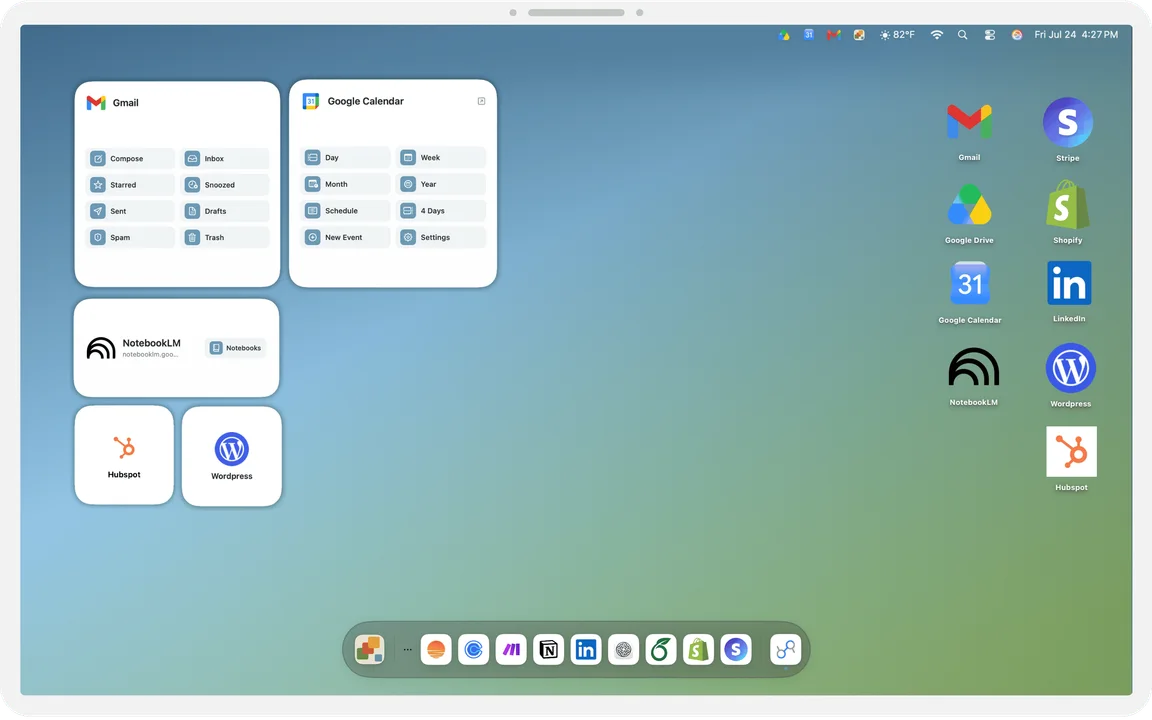1152x720 pixels.
Task: Click the LinkedIn icon in the dock
Action: pyautogui.click(x=586, y=649)
